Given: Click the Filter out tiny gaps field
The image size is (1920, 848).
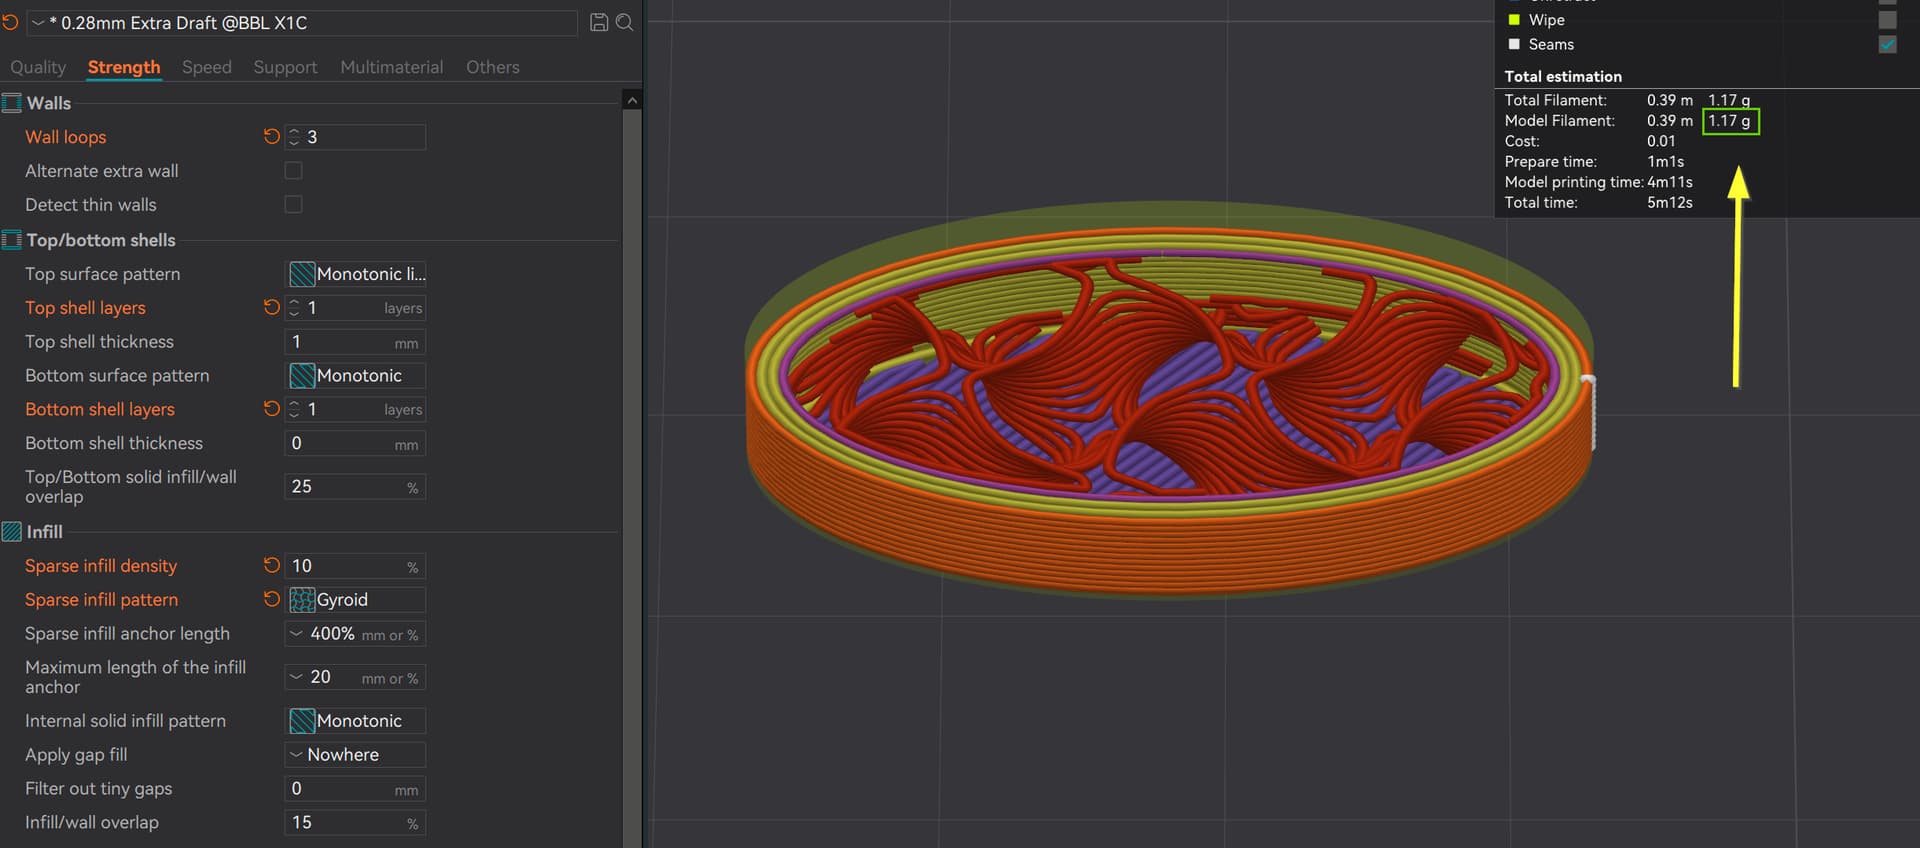Looking at the screenshot, I should (x=355, y=789).
